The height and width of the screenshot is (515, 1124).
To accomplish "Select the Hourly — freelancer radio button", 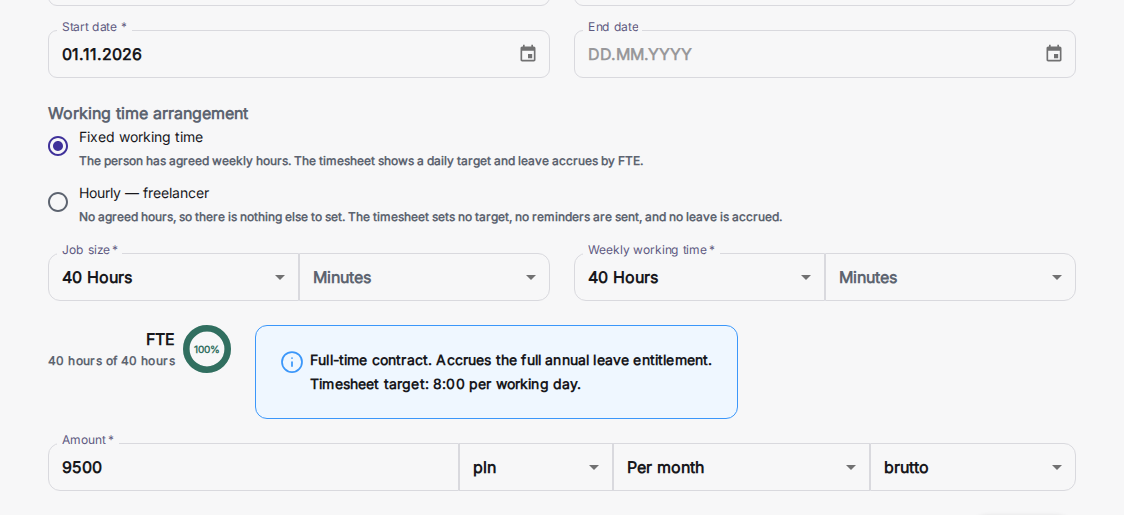I will coord(58,202).
